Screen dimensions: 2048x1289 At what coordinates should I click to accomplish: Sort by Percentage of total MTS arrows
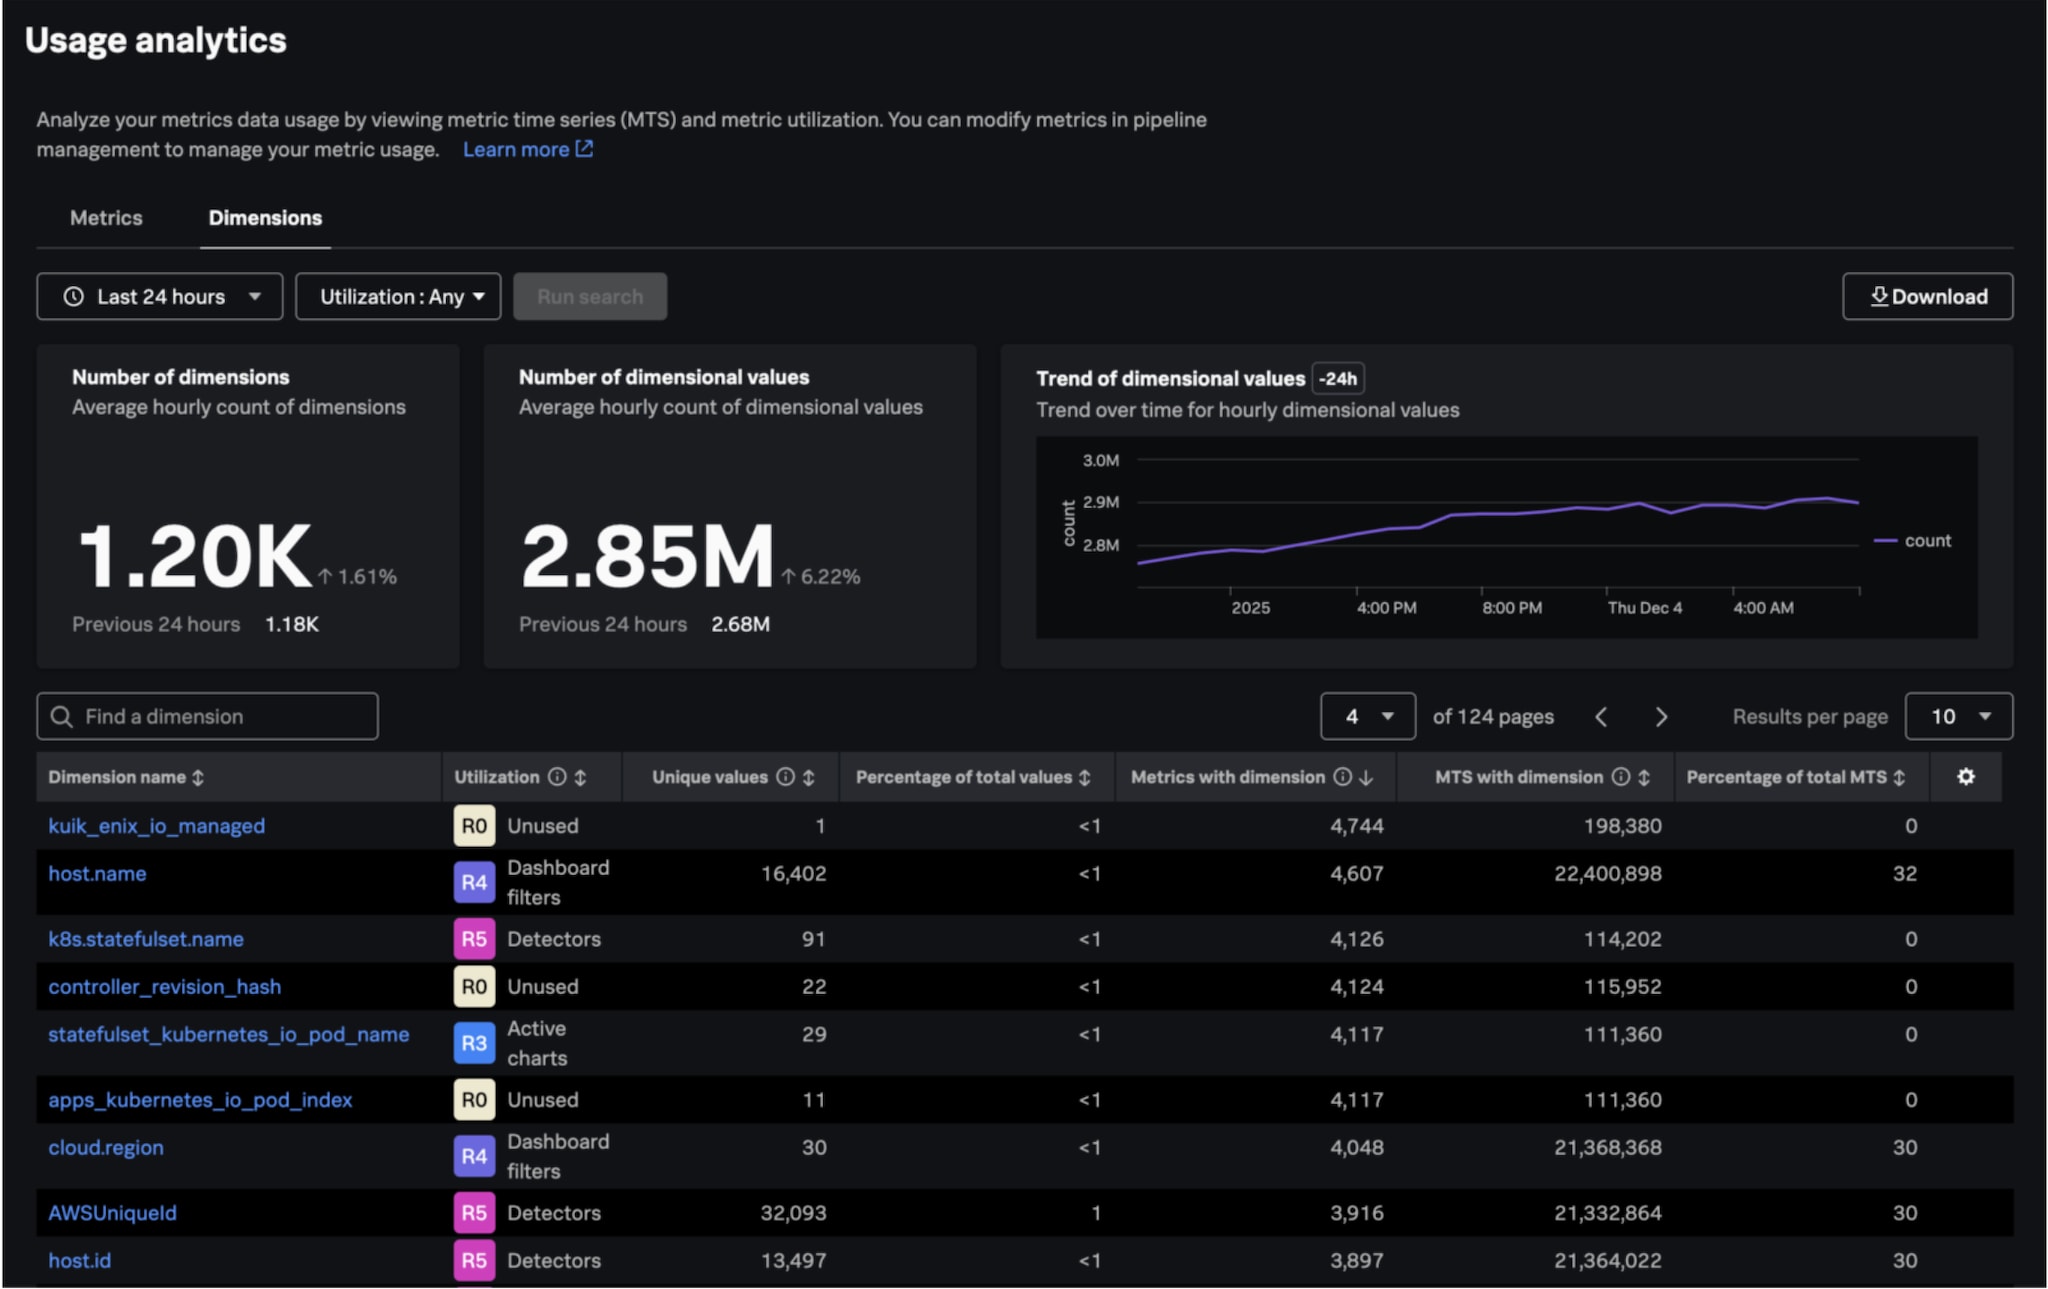click(x=1899, y=777)
